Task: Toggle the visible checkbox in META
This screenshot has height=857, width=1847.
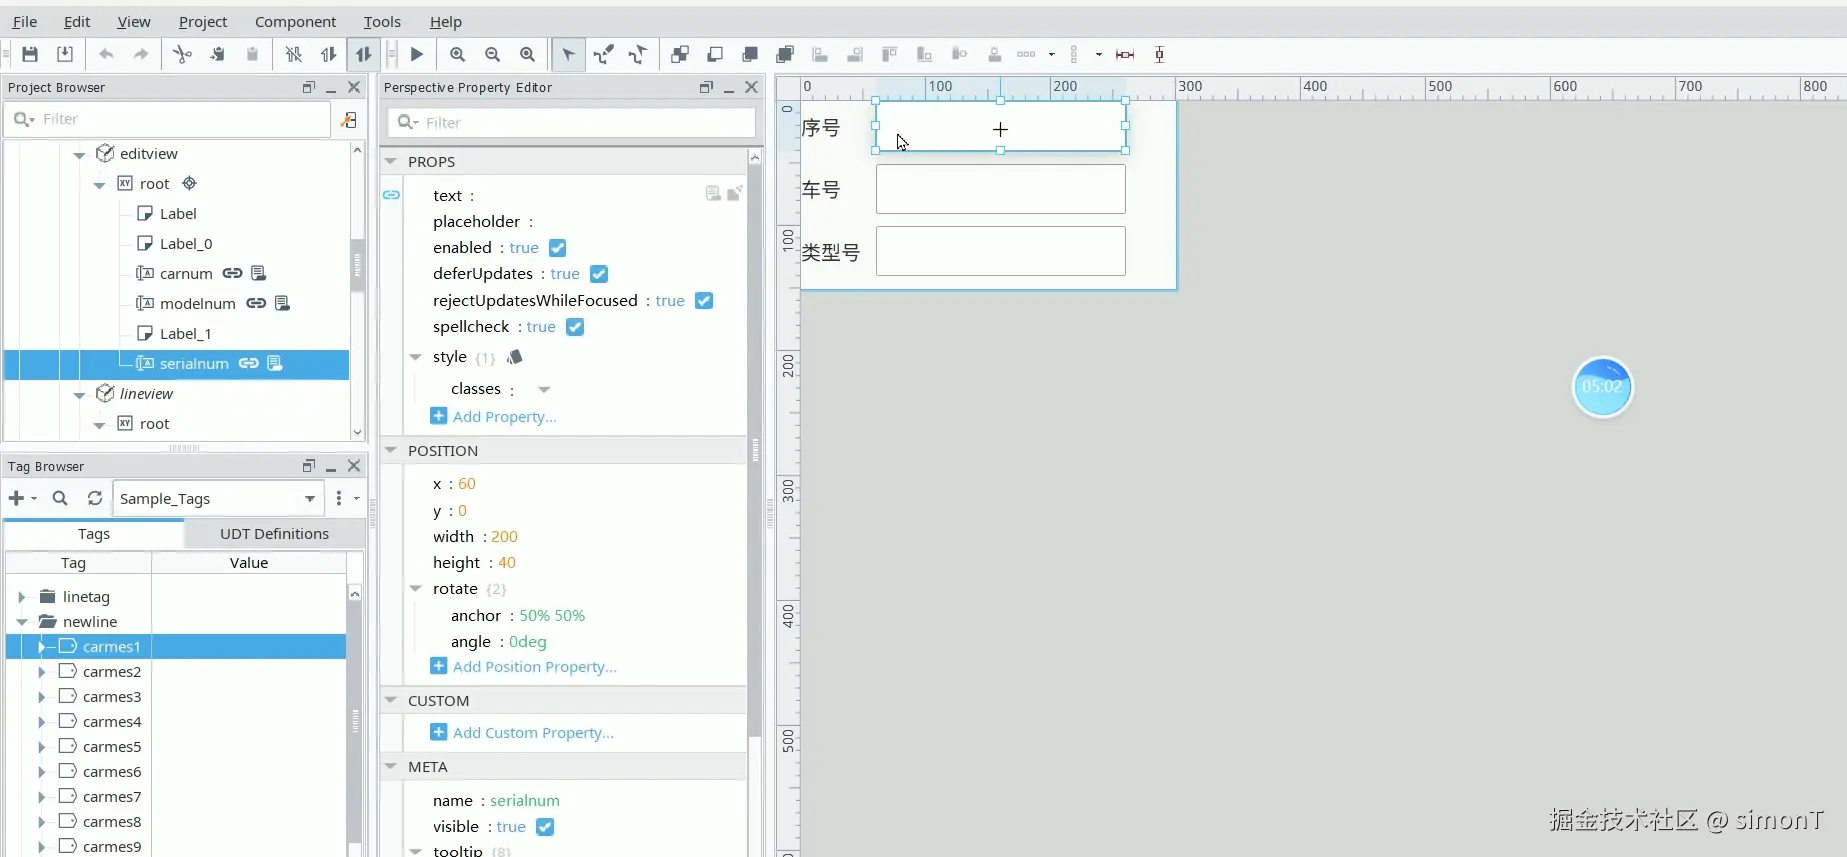Action: pos(545,827)
